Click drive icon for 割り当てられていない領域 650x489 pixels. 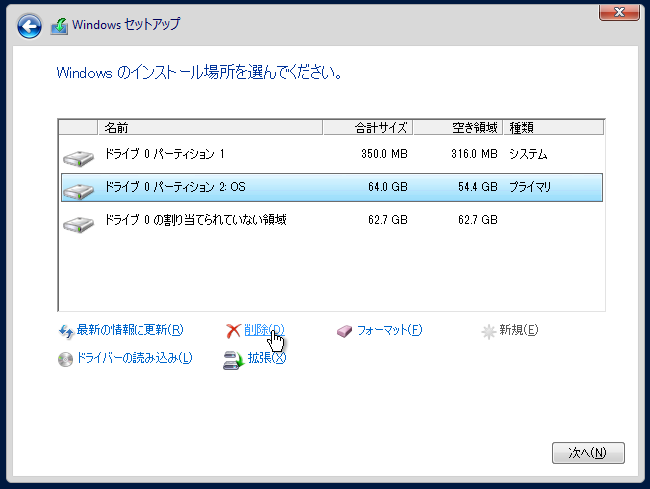coord(78,224)
